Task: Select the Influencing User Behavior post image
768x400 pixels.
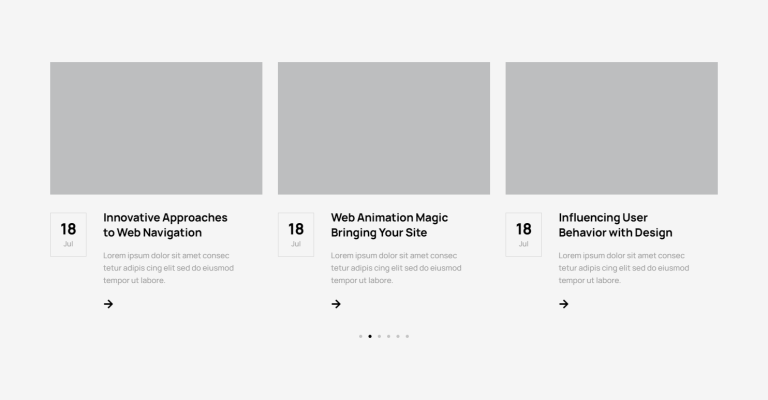Action: pos(611,128)
